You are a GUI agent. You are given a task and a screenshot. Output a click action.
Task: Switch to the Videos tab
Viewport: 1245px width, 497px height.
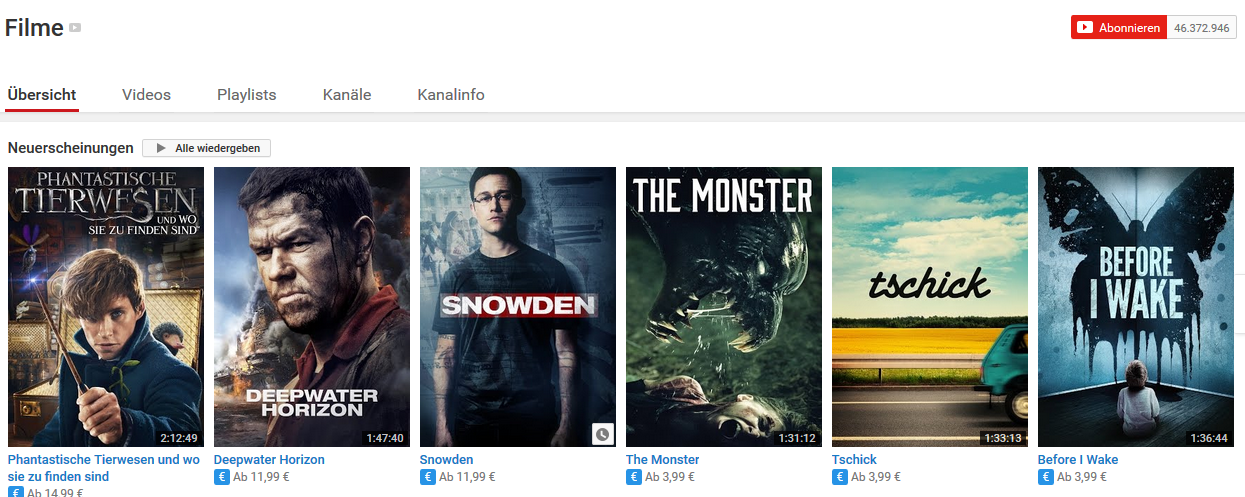(147, 95)
